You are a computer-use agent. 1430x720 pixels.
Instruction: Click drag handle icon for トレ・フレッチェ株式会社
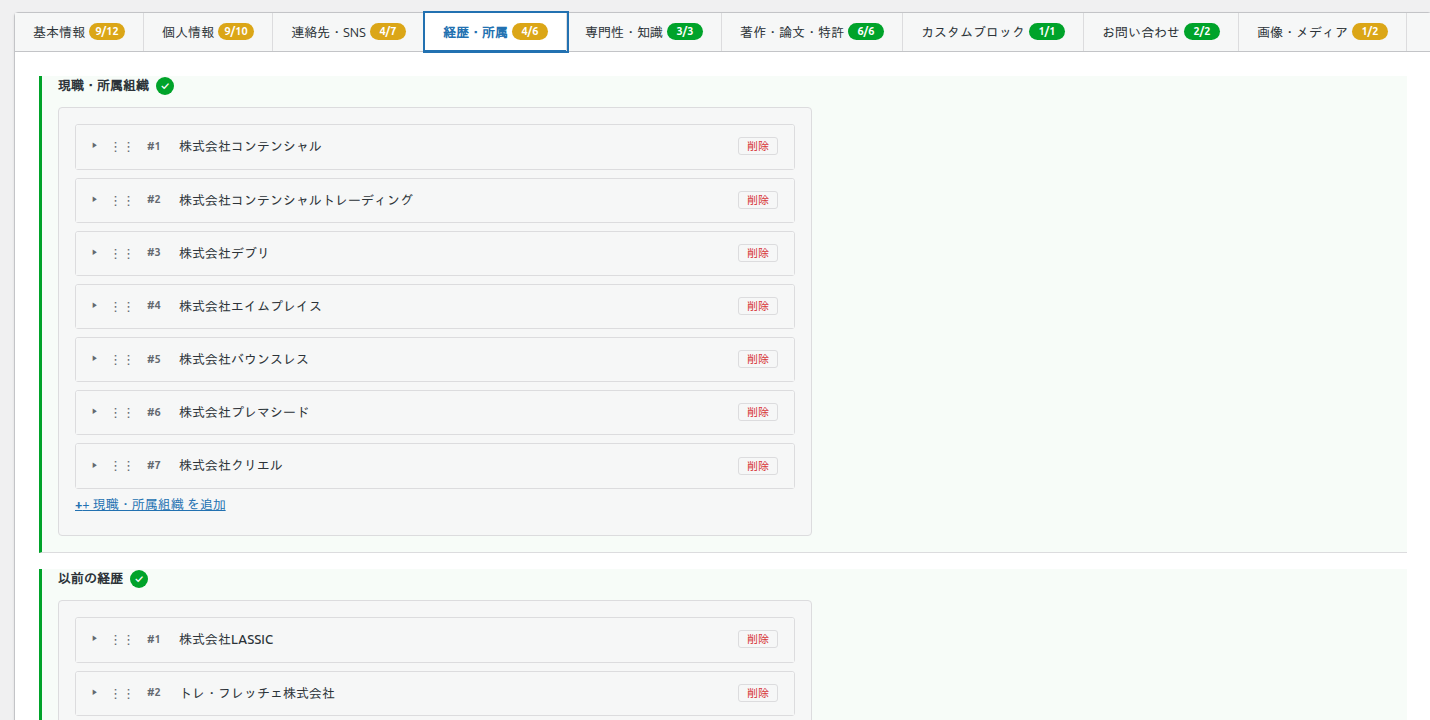click(122, 693)
